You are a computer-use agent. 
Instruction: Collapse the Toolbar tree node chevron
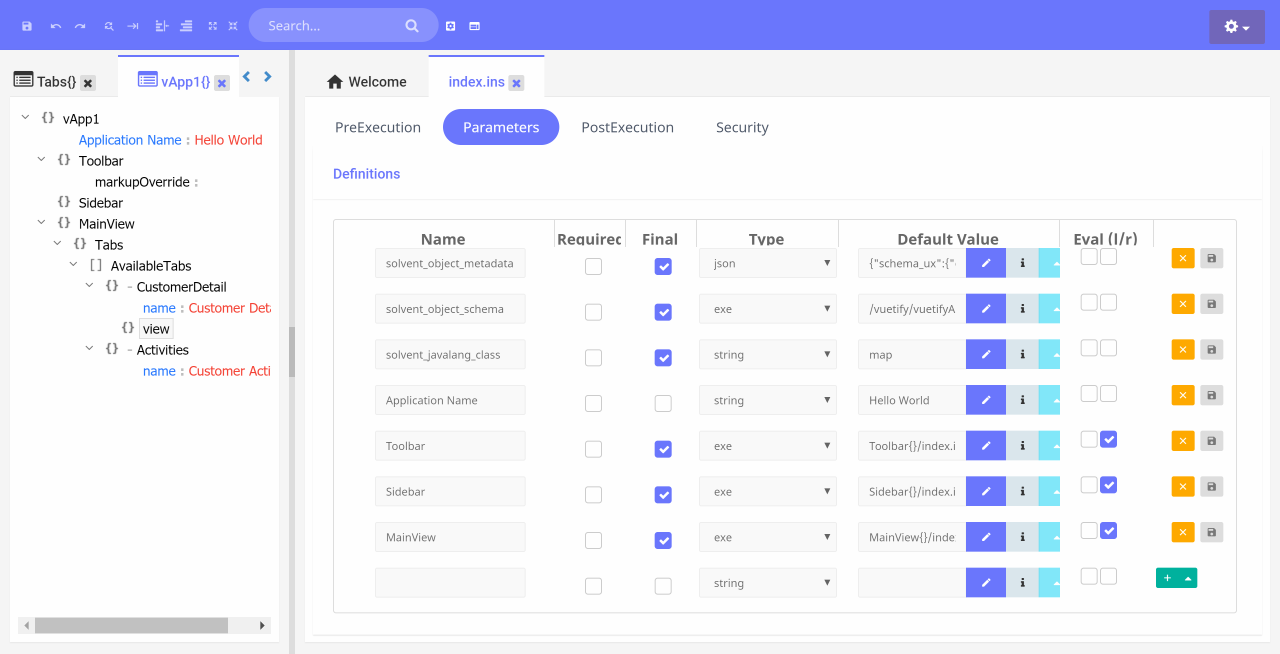pos(41,160)
